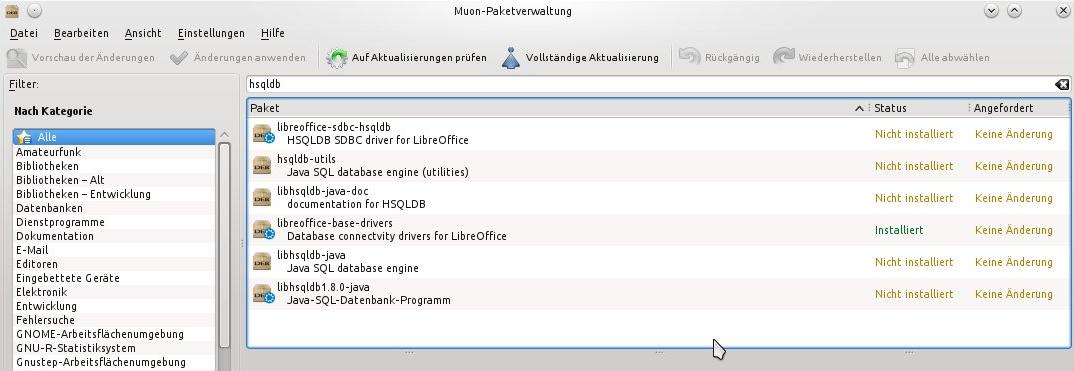Click the Vorschau der Änderungen toolbar icon
The height and width of the screenshot is (371, 1074).
[17, 57]
